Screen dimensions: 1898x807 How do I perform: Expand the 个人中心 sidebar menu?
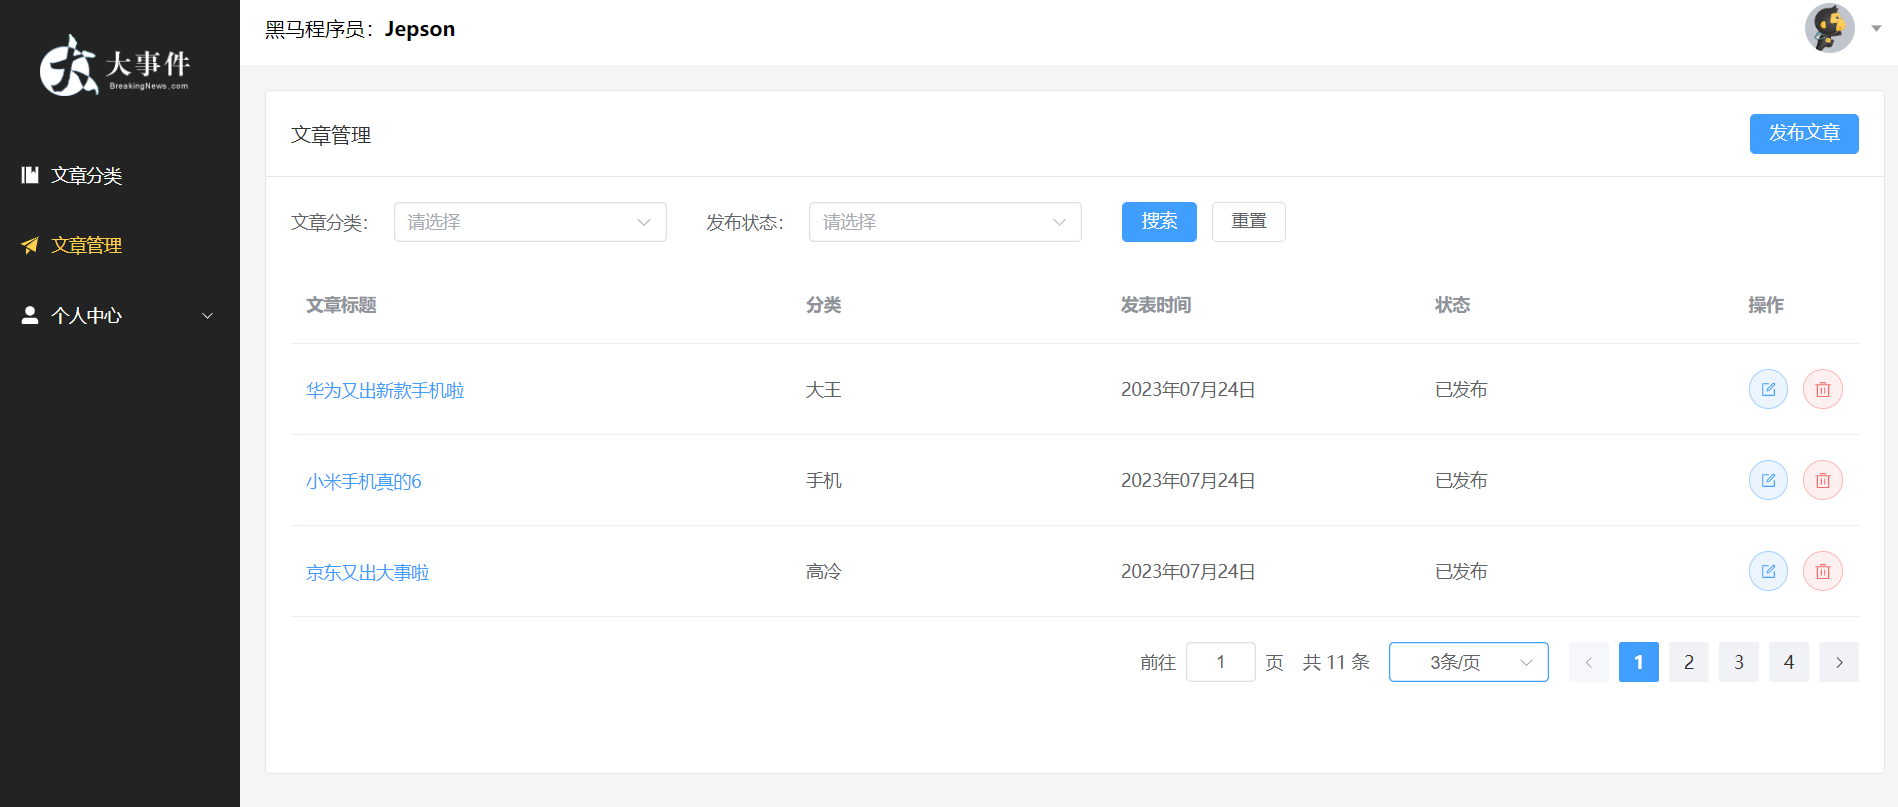click(x=118, y=315)
